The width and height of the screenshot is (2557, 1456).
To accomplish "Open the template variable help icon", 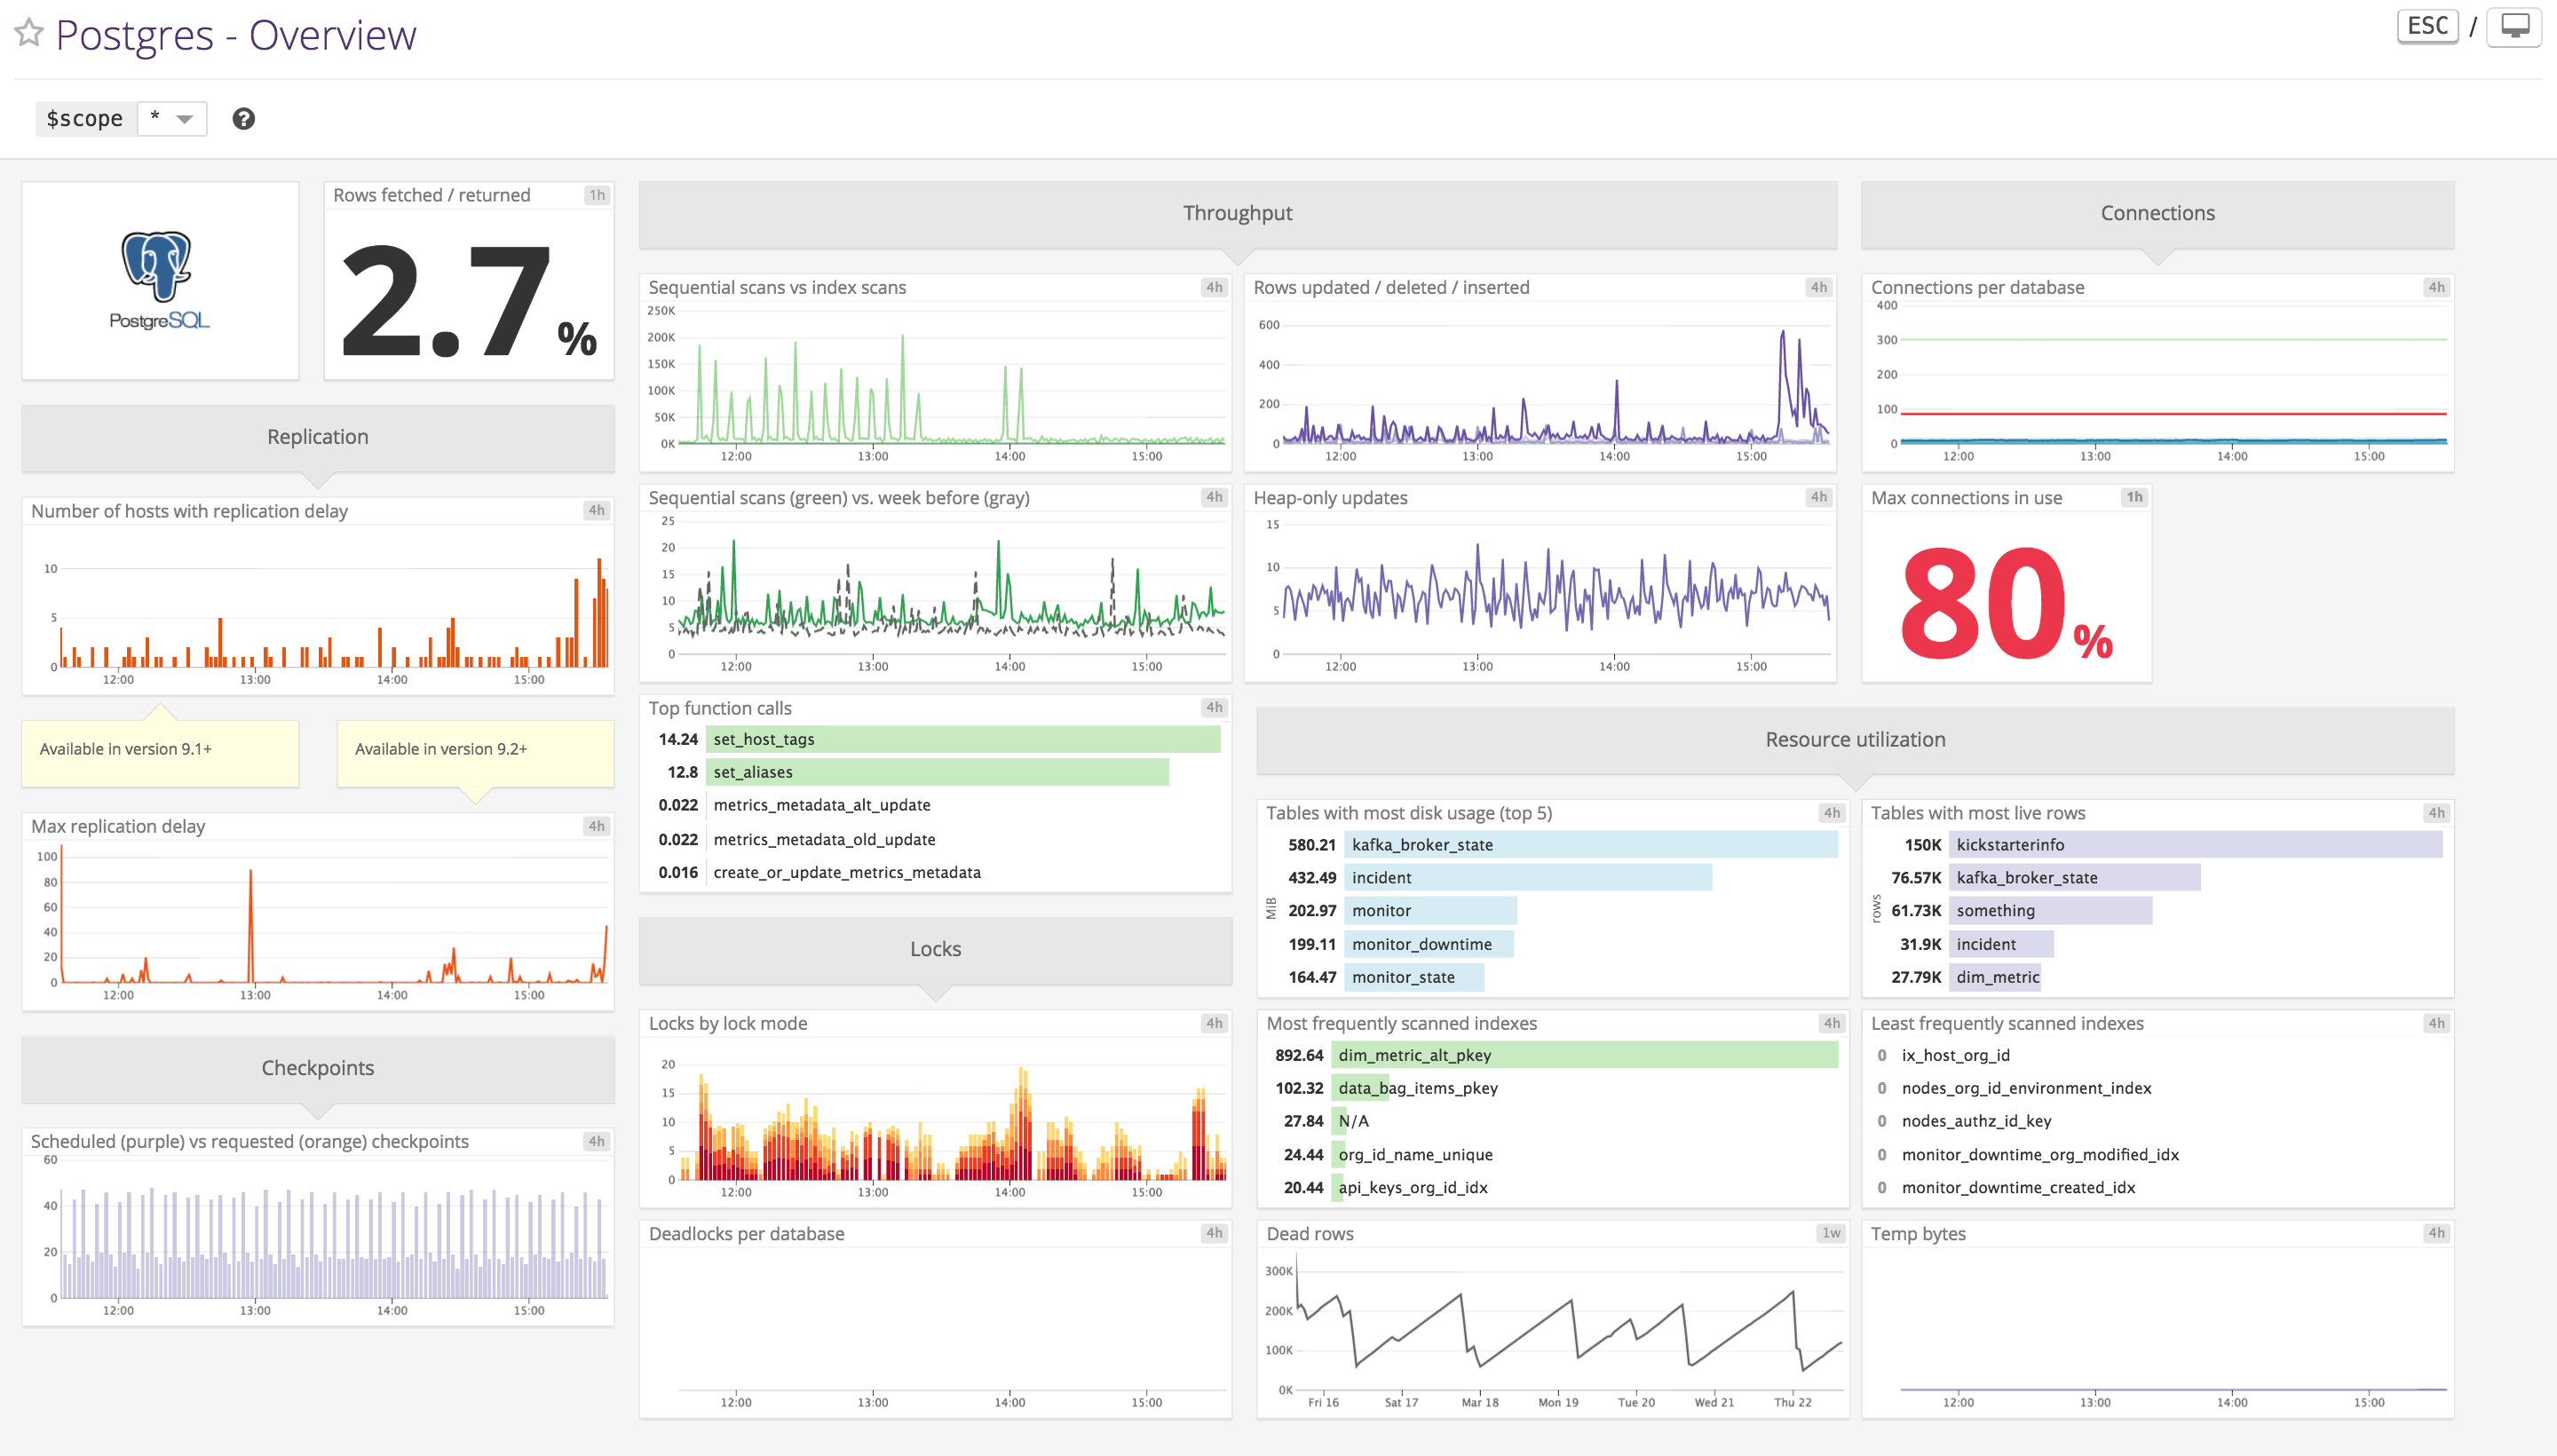I will coord(243,119).
